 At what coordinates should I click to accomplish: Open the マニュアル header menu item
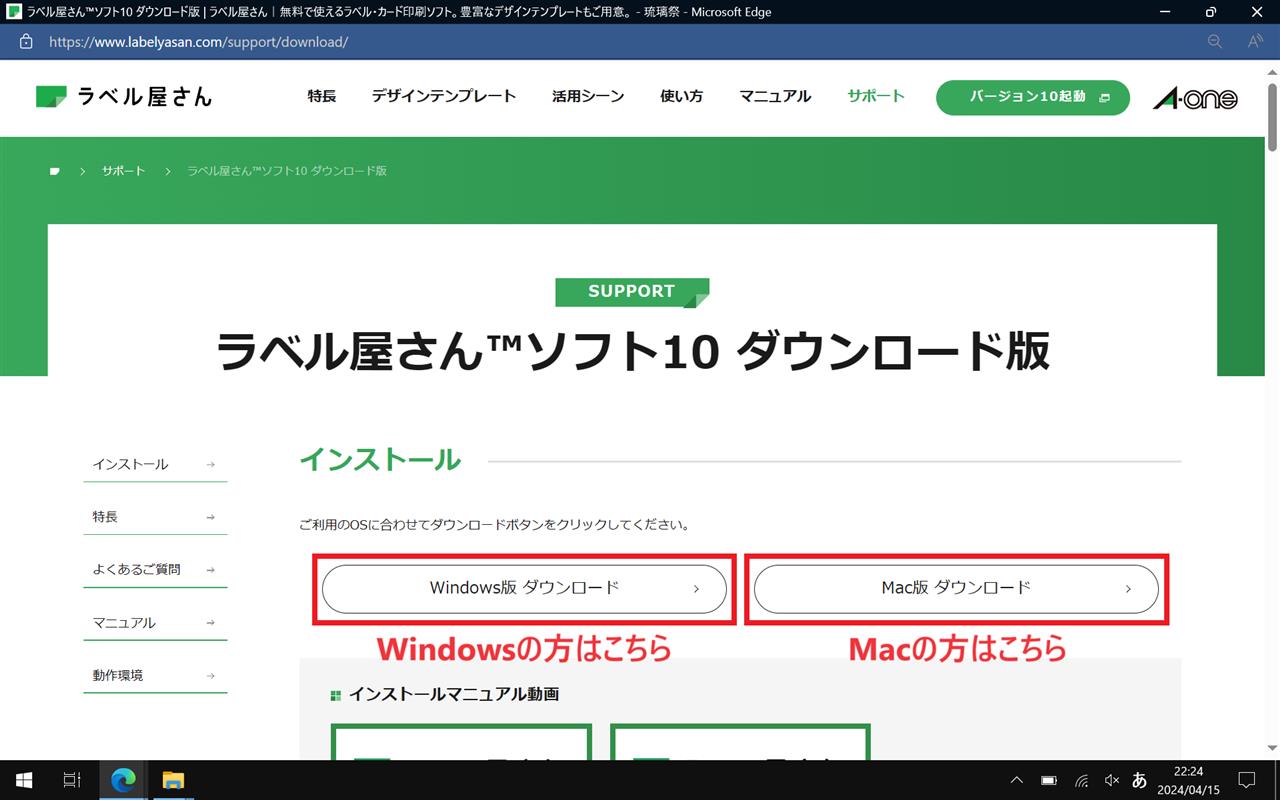click(x=775, y=97)
